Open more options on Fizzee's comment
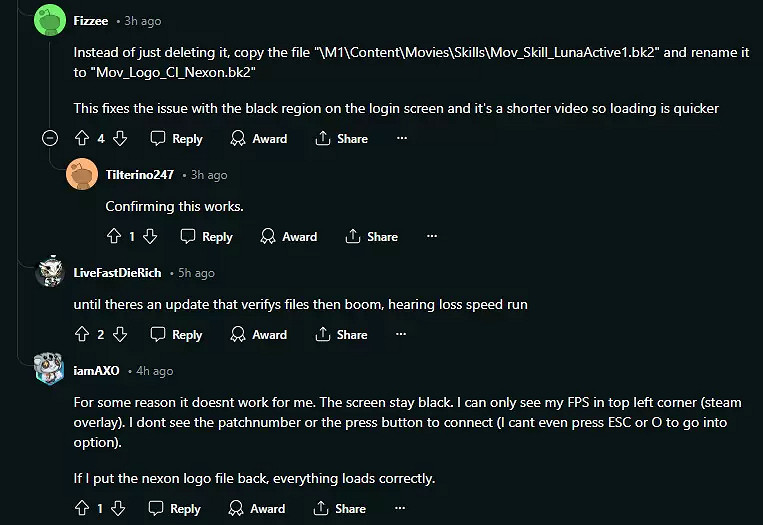 click(402, 139)
